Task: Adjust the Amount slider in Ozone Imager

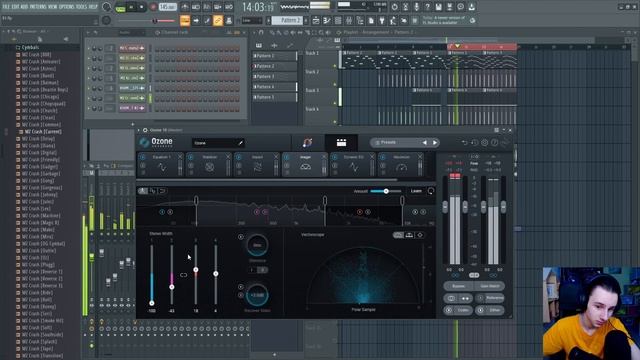Action: point(386,191)
